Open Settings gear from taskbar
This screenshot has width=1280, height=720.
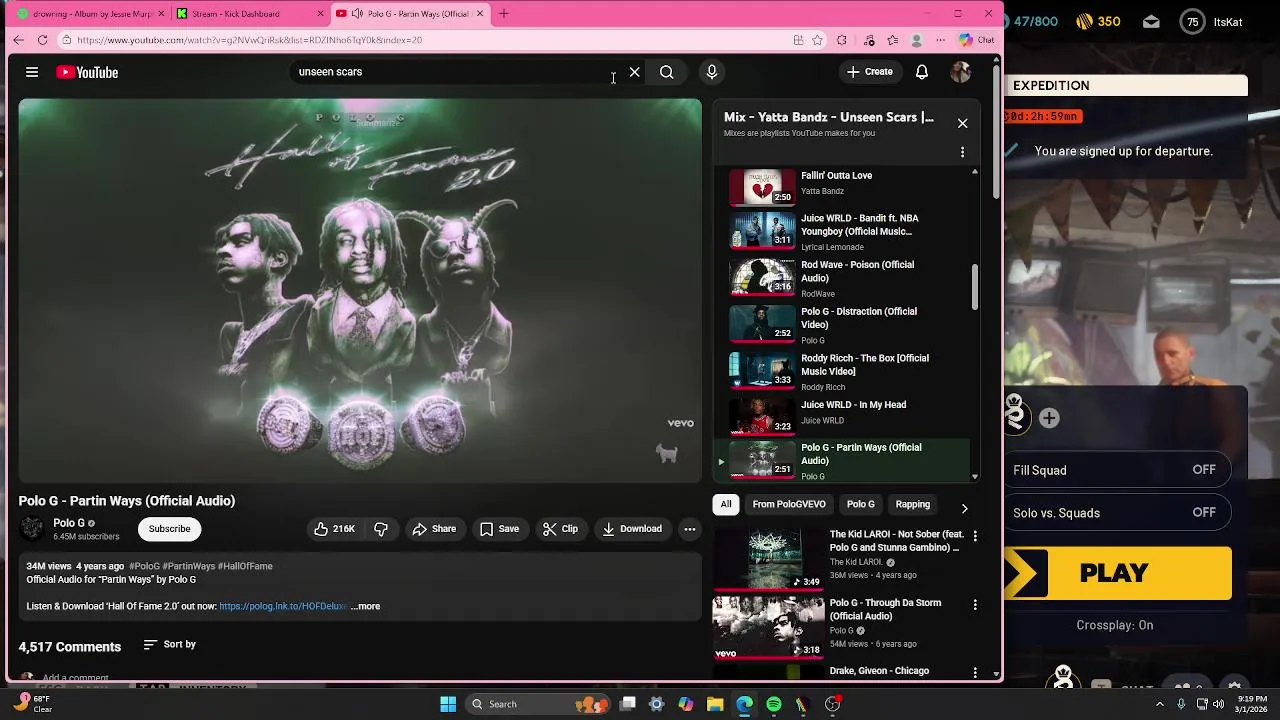pyautogui.click(x=656, y=704)
